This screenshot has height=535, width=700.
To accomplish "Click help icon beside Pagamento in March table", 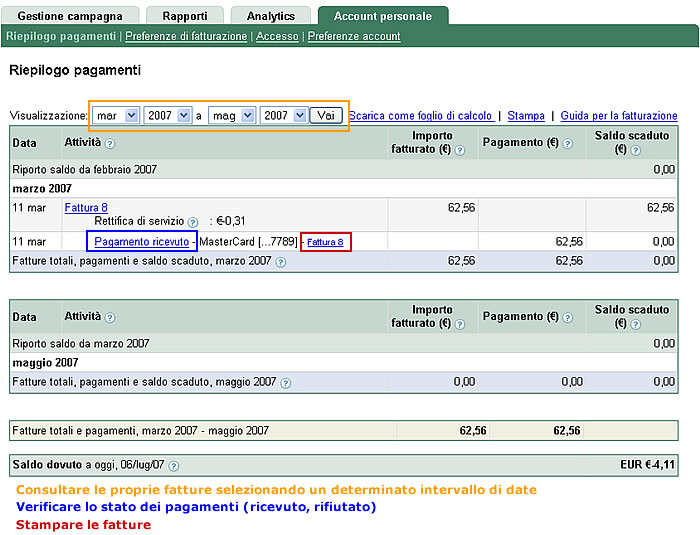I will [567, 144].
